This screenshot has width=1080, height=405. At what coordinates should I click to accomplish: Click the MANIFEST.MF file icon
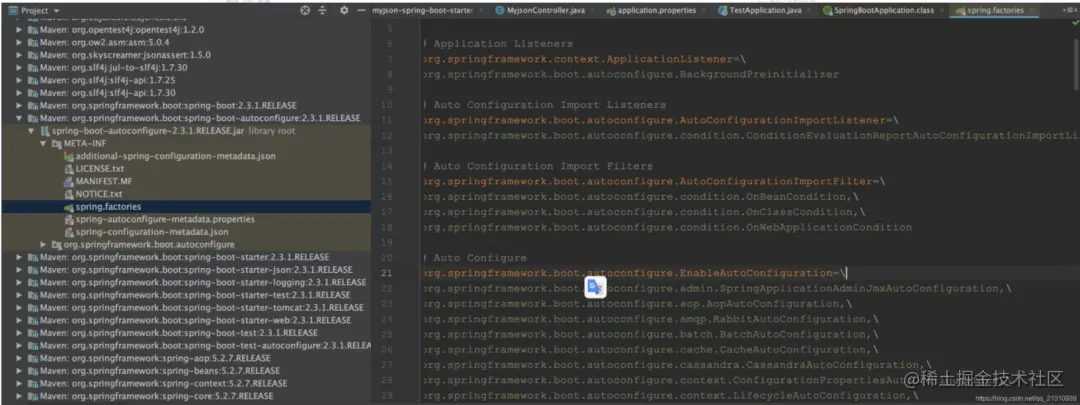[69, 181]
